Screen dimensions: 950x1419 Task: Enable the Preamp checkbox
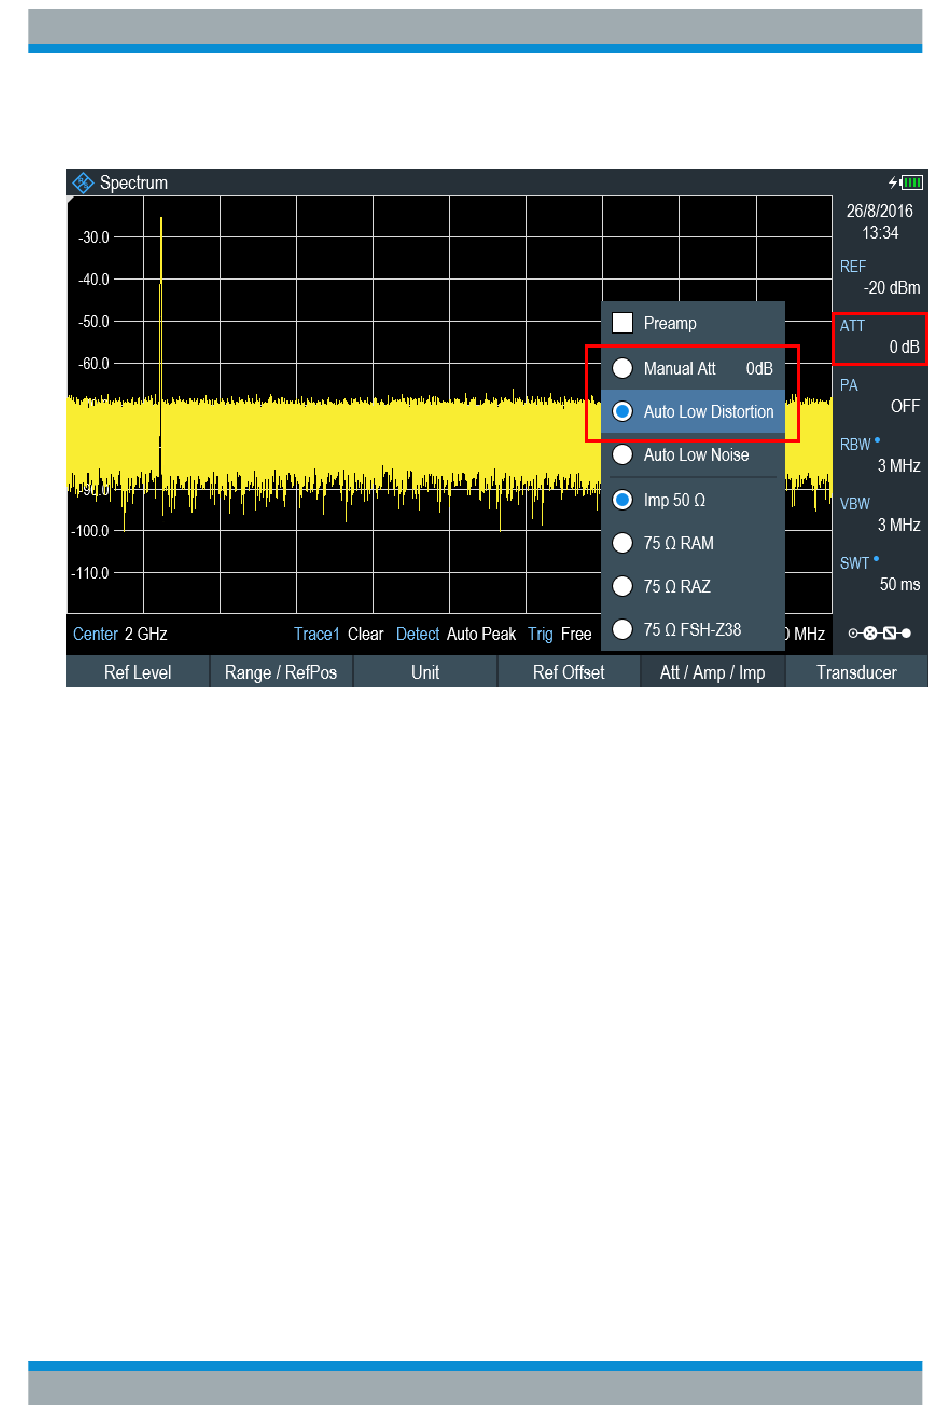coord(622,323)
